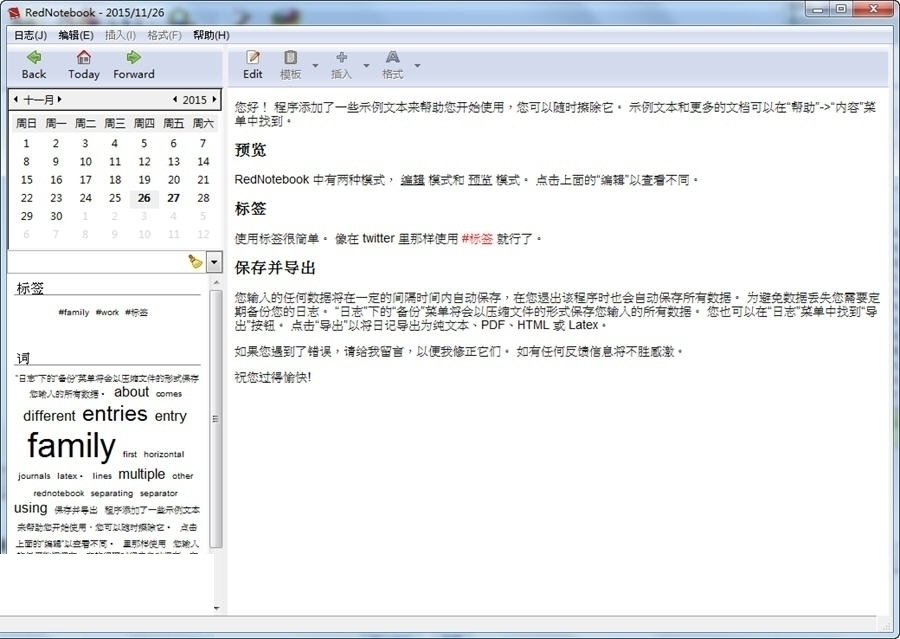Expand the 模板 dropdown arrow
The width and height of the screenshot is (900, 639).
(315, 65)
